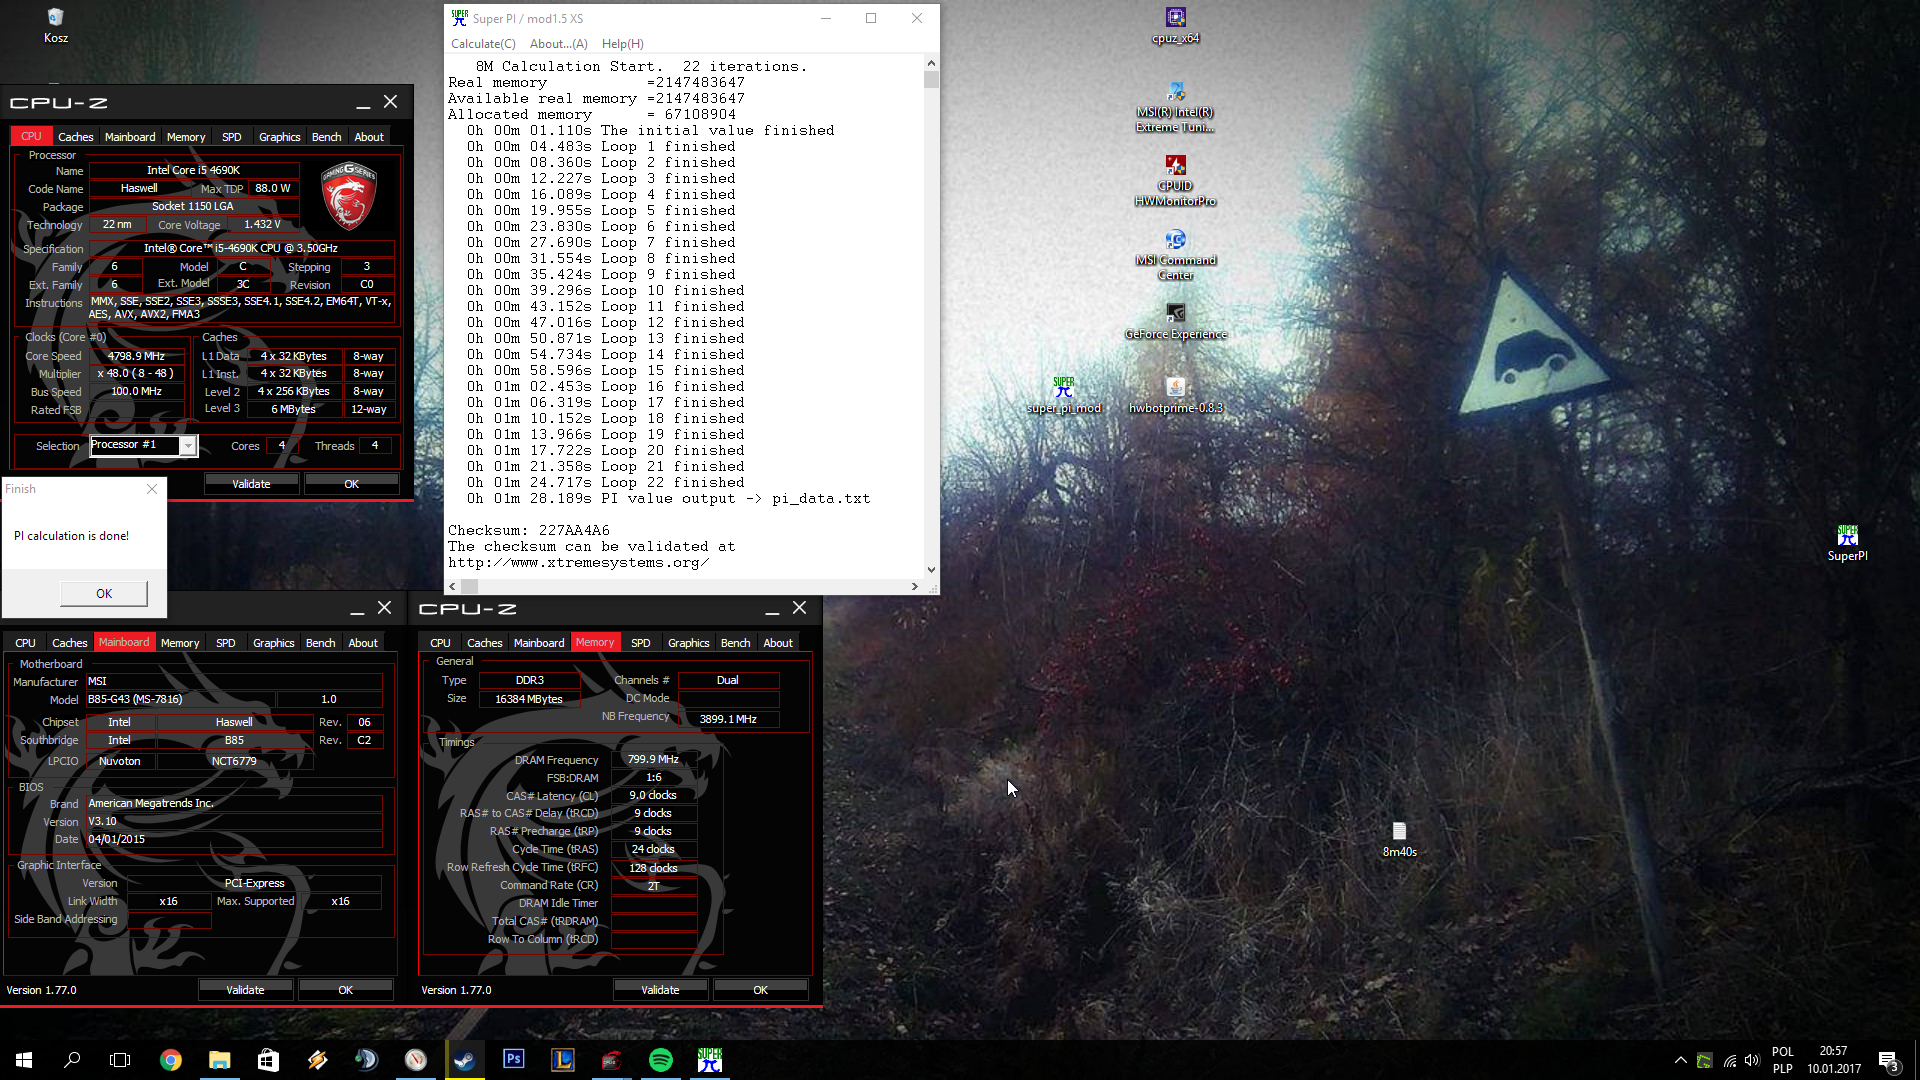
Task: Switch to SPD tab in top CPU-Z window
Action: click(x=231, y=137)
